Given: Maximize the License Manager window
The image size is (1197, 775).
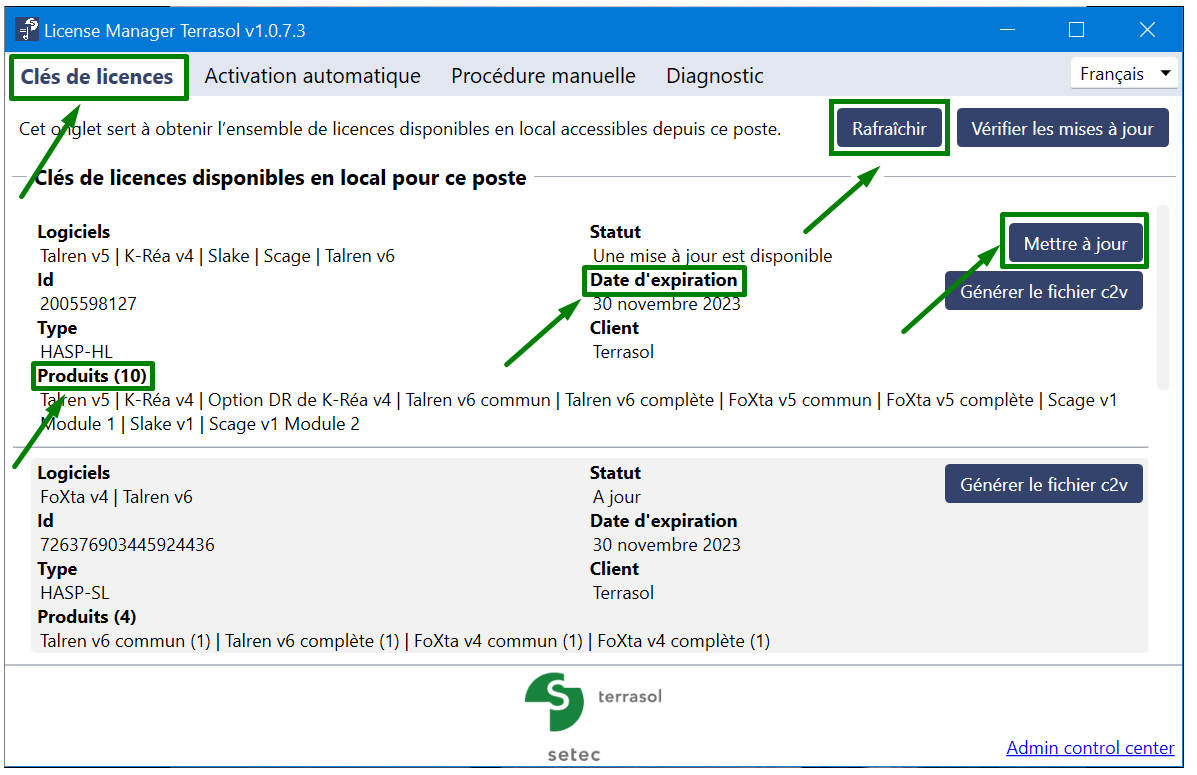Looking at the screenshot, I should (x=1076, y=30).
